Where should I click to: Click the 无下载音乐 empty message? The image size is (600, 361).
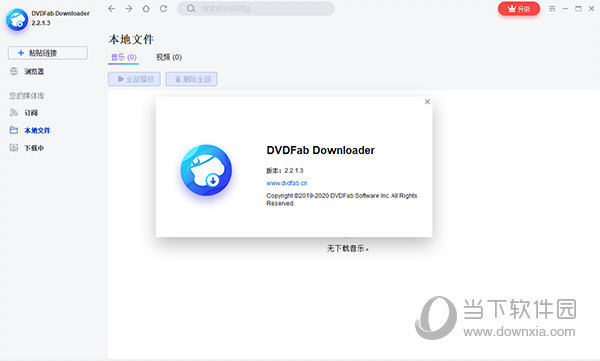(x=347, y=248)
